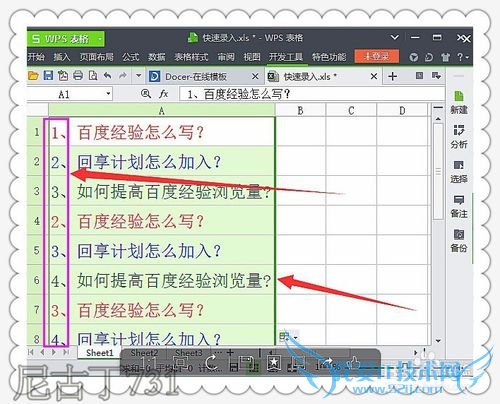
Task: Click the 分析 sidebar icon
Action: tap(459, 137)
